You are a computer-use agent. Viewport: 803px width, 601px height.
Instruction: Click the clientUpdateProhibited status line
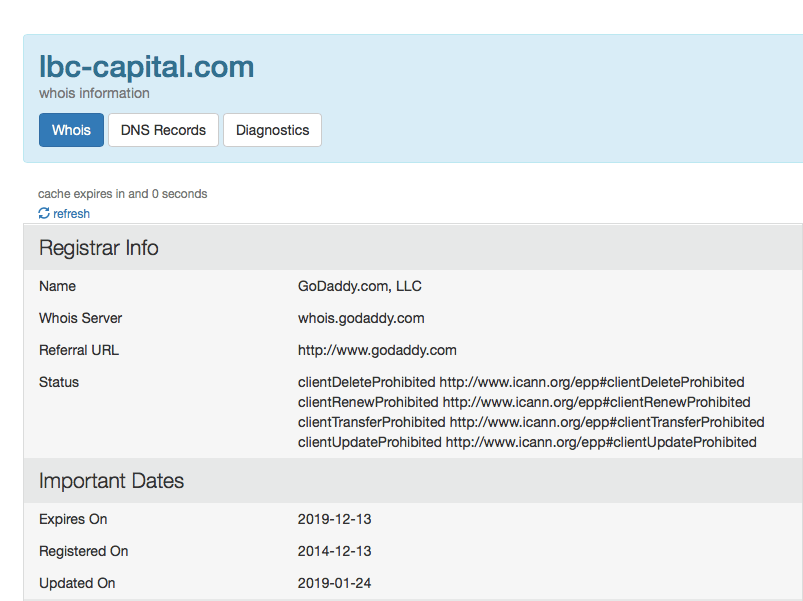527,442
